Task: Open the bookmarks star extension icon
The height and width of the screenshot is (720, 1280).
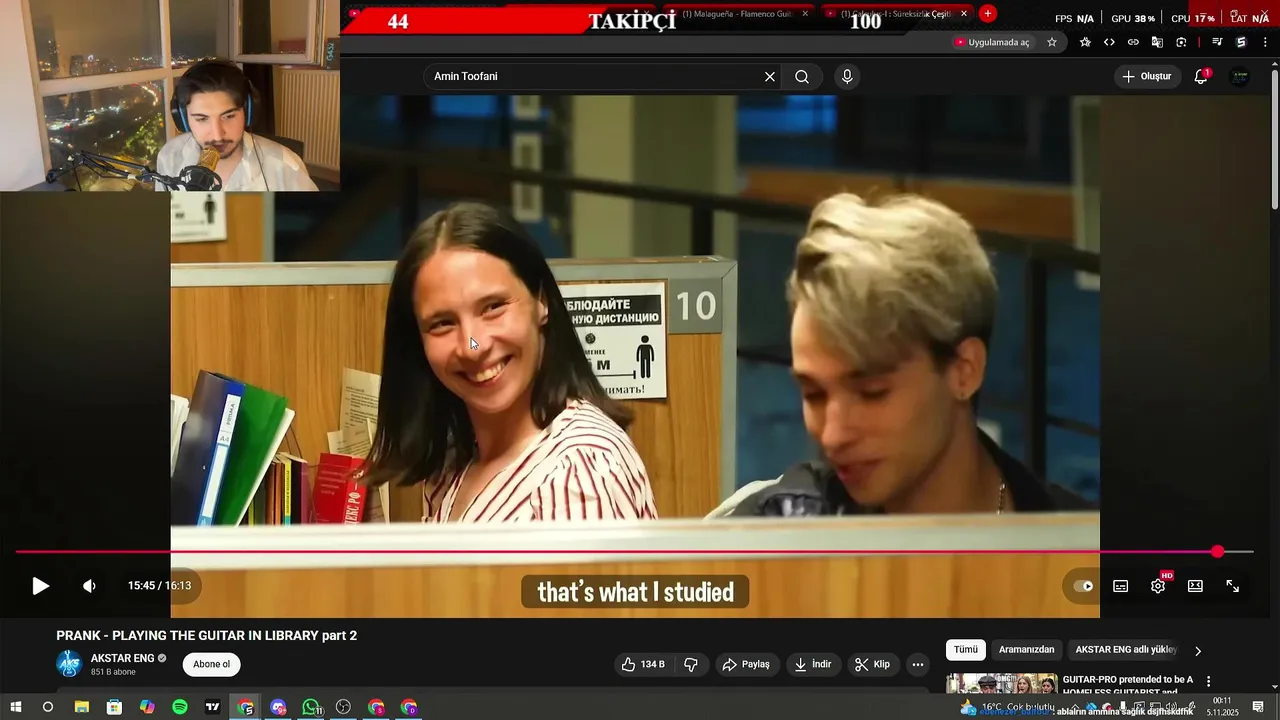Action: click(1085, 42)
